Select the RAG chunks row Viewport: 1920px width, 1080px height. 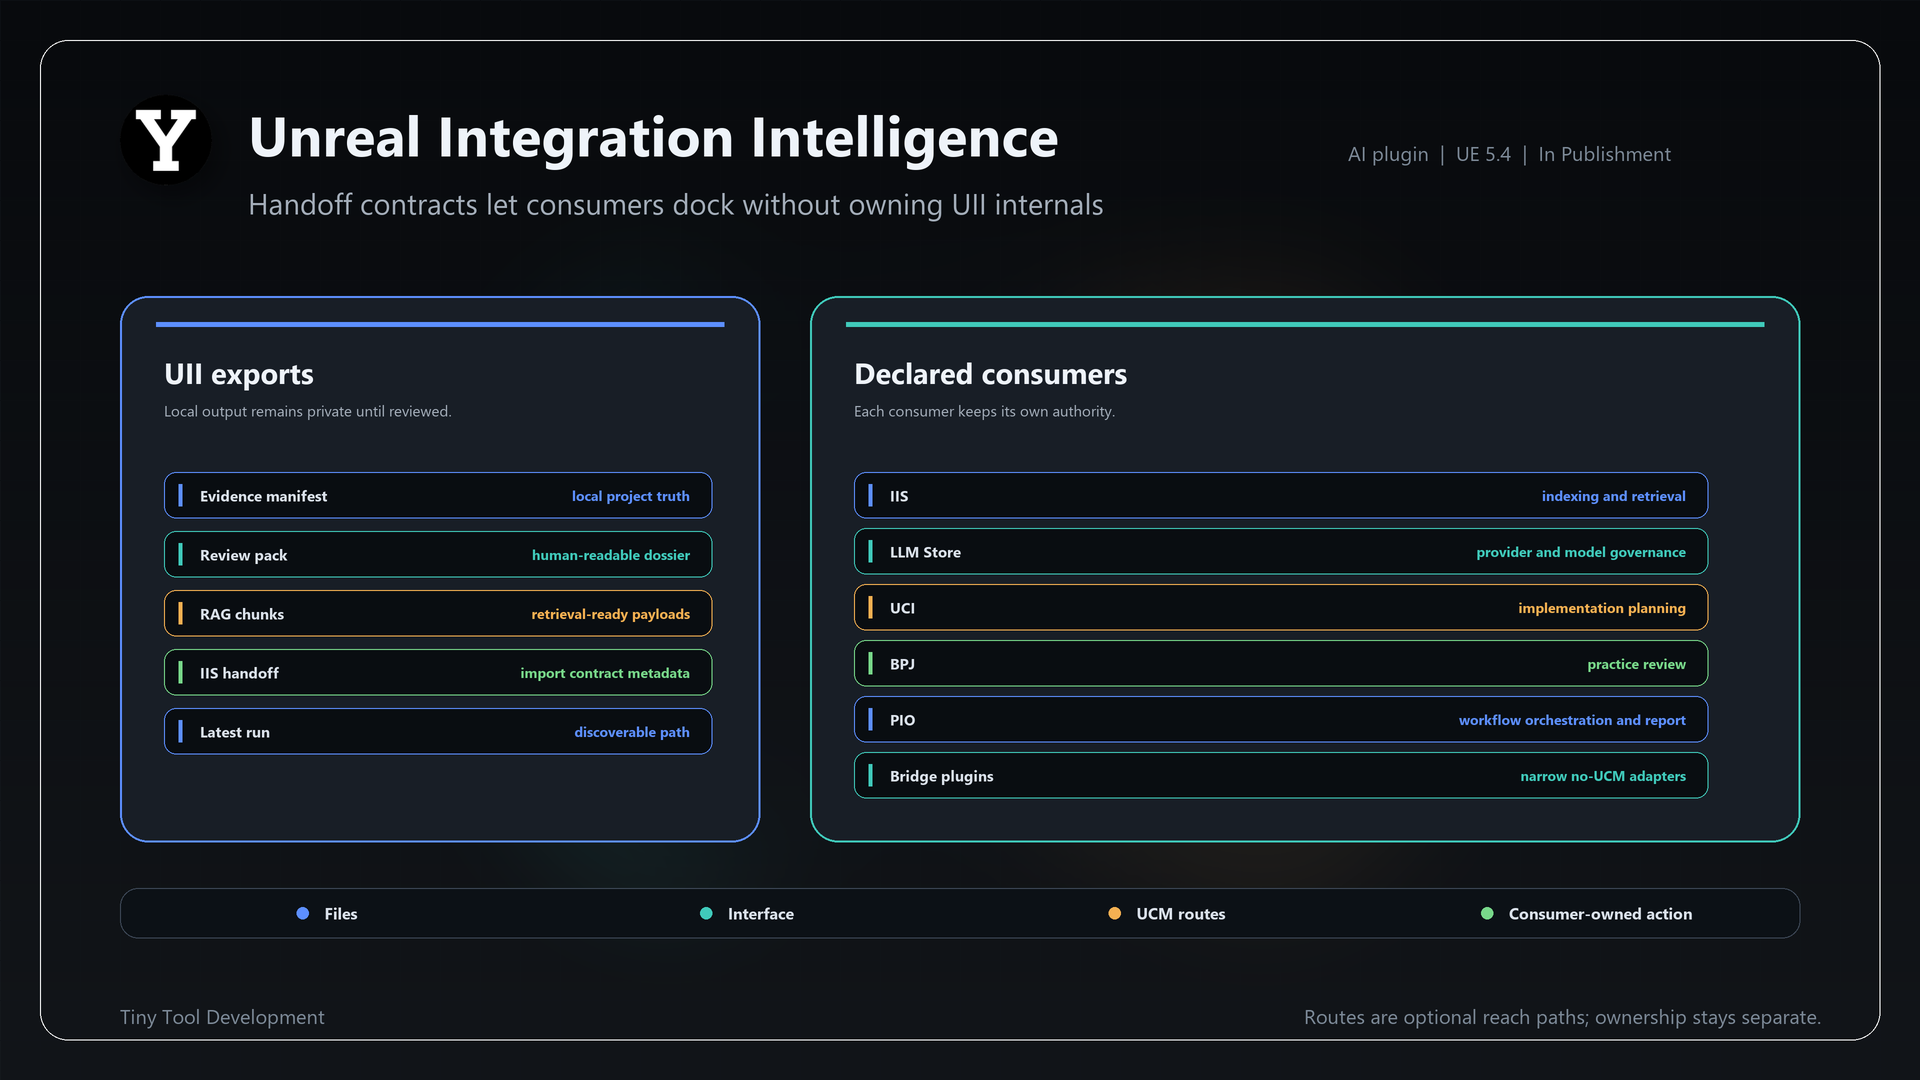(438, 614)
